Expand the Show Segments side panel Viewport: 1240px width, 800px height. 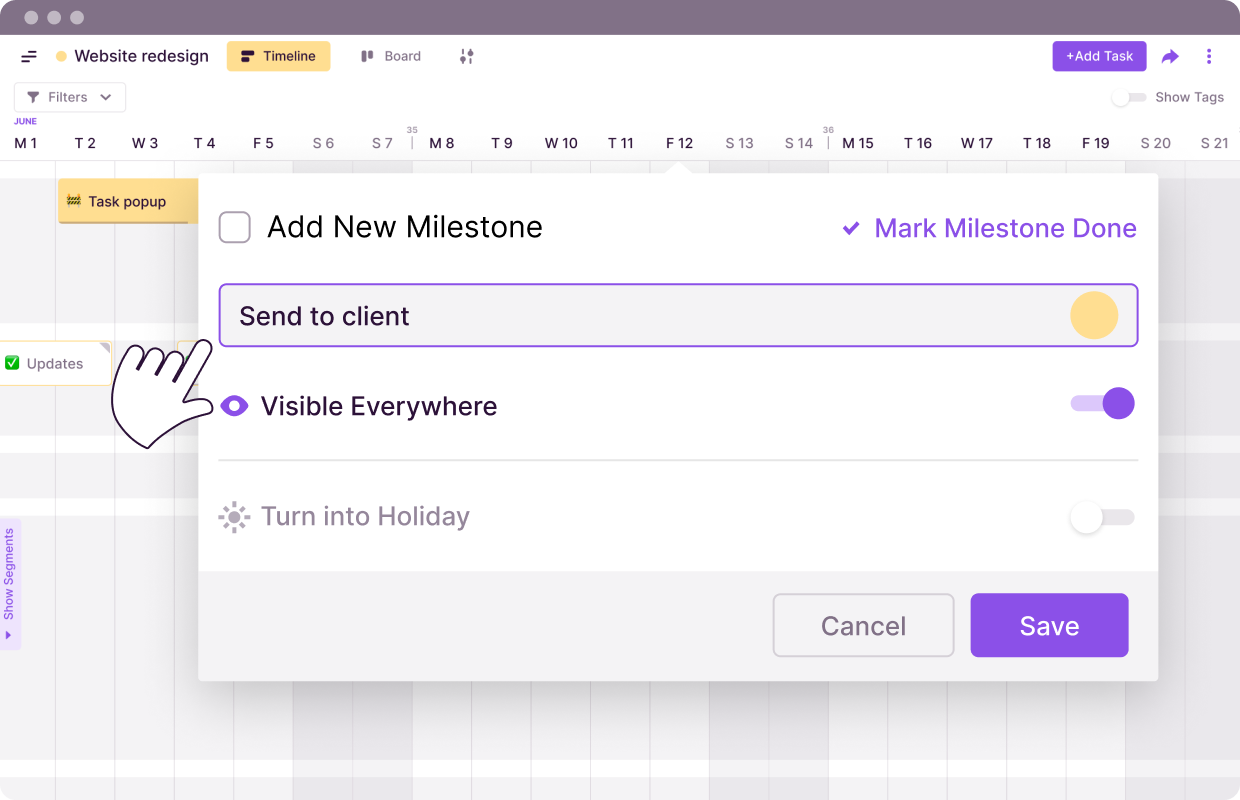10,584
